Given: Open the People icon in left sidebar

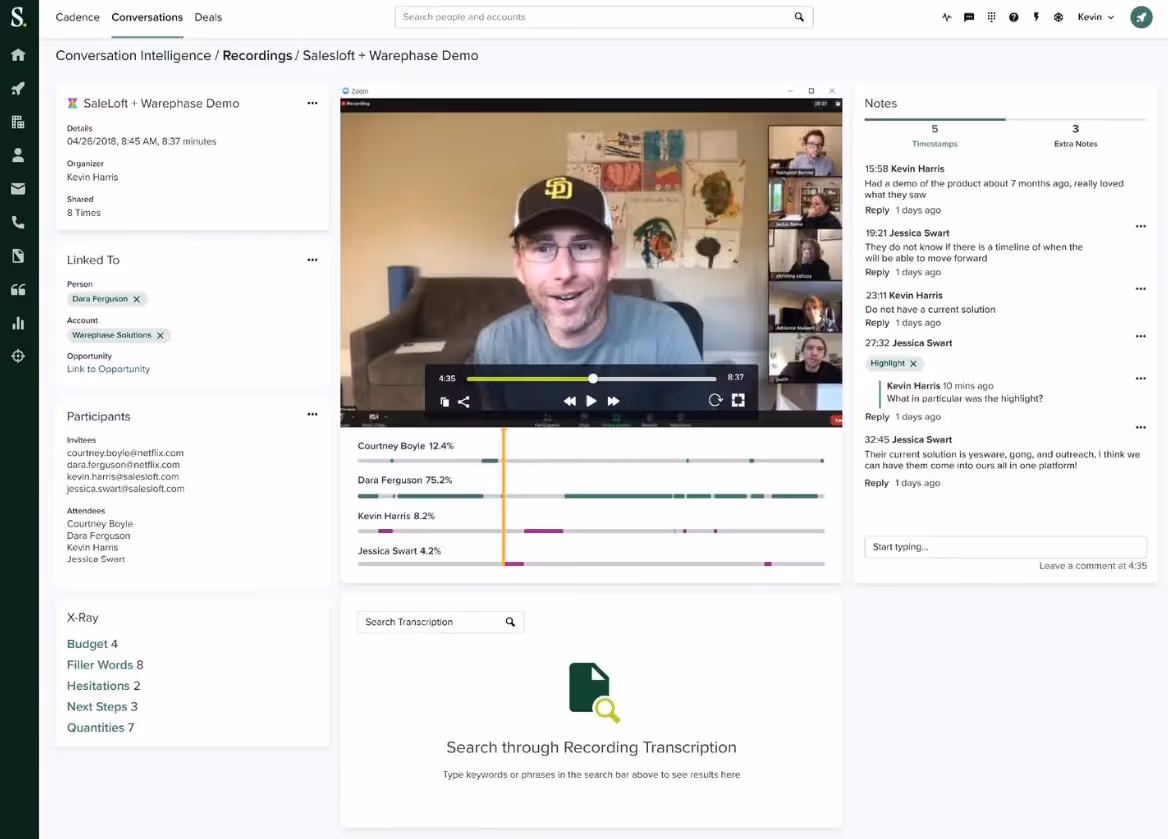Looking at the screenshot, I should pos(18,155).
